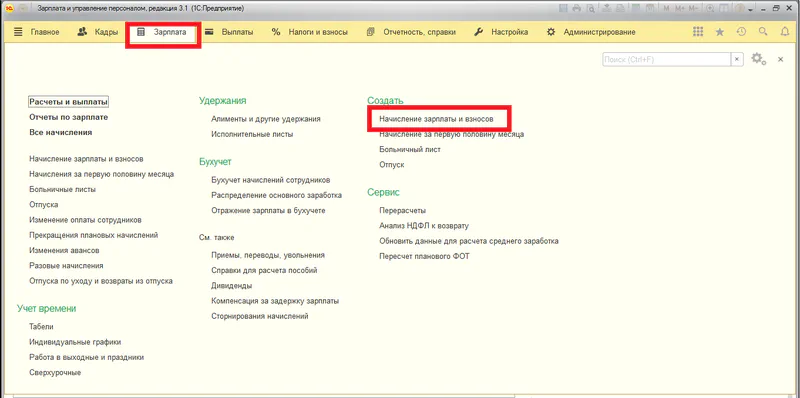
Task: Open Отпуска по уходу и возвраты из отпуска
Action: (x=101, y=281)
